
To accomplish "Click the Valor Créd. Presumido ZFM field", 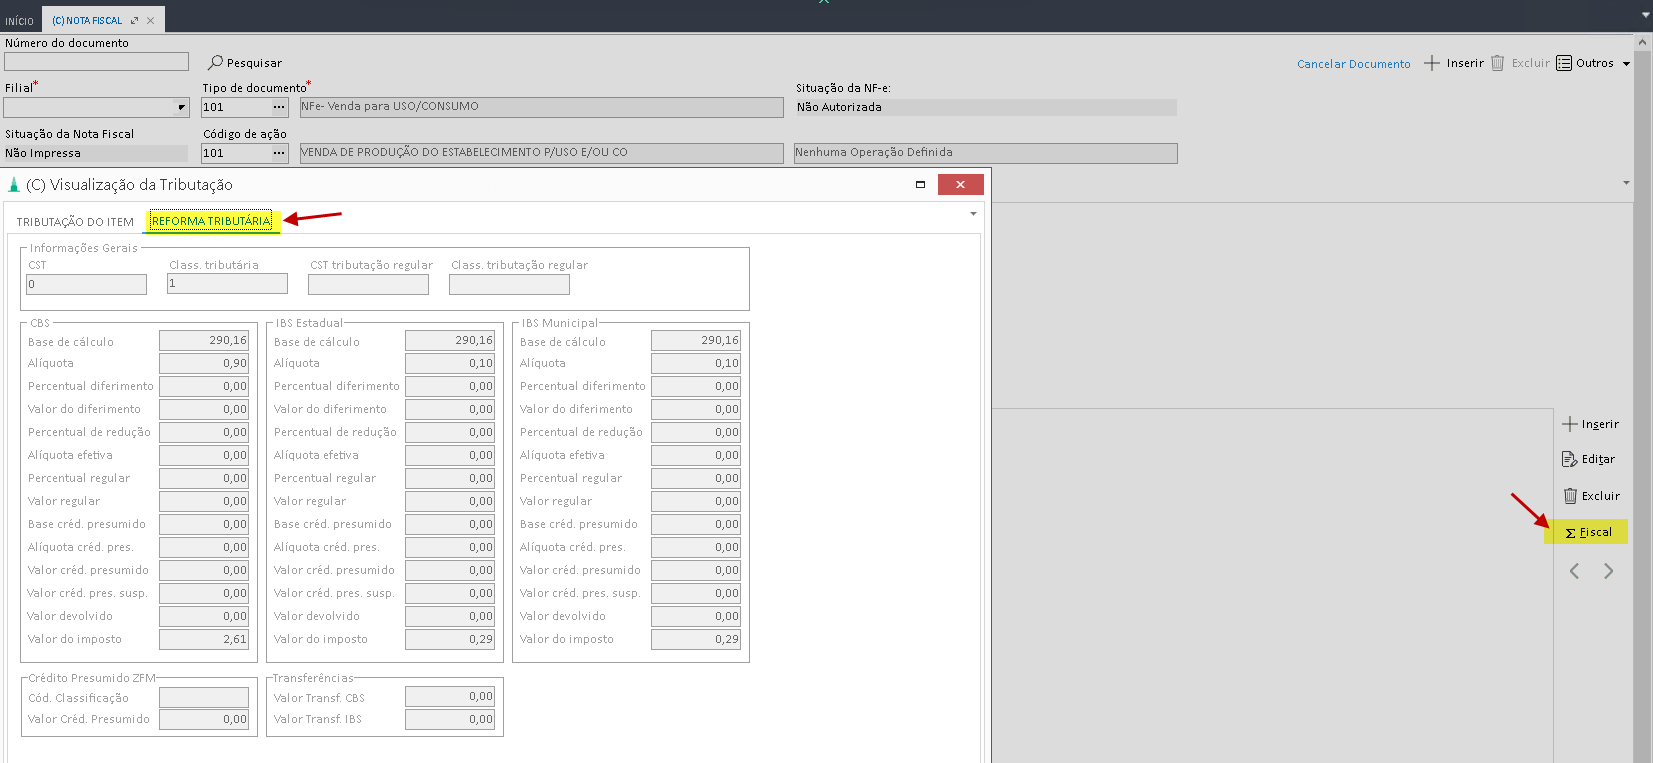I will pyautogui.click(x=204, y=720).
